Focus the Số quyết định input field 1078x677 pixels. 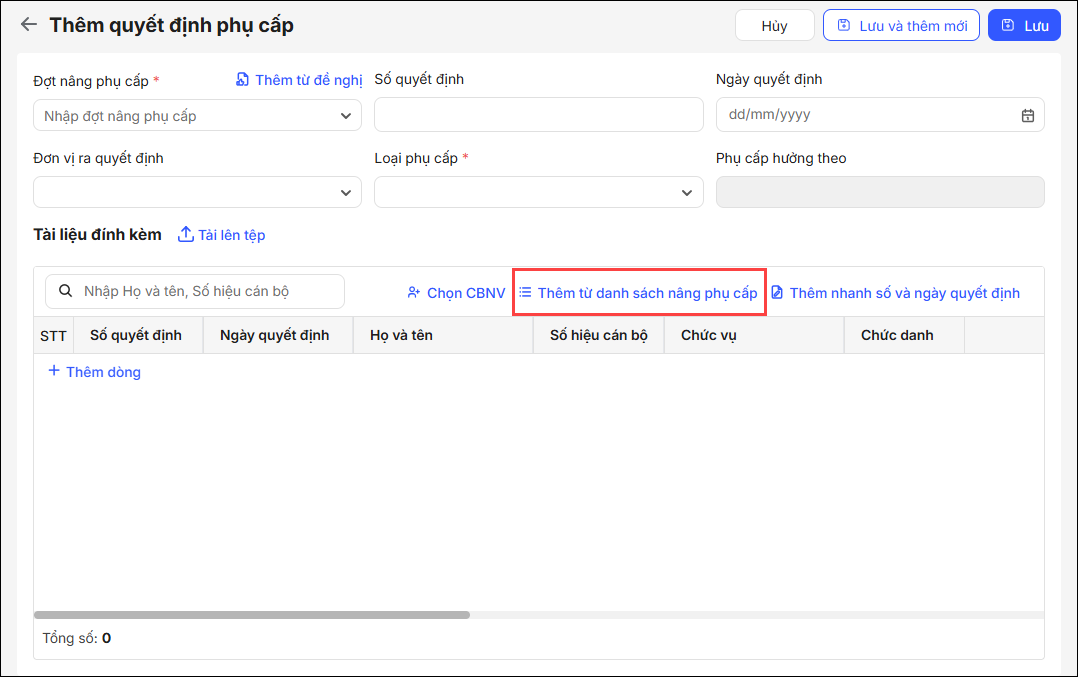(538, 115)
